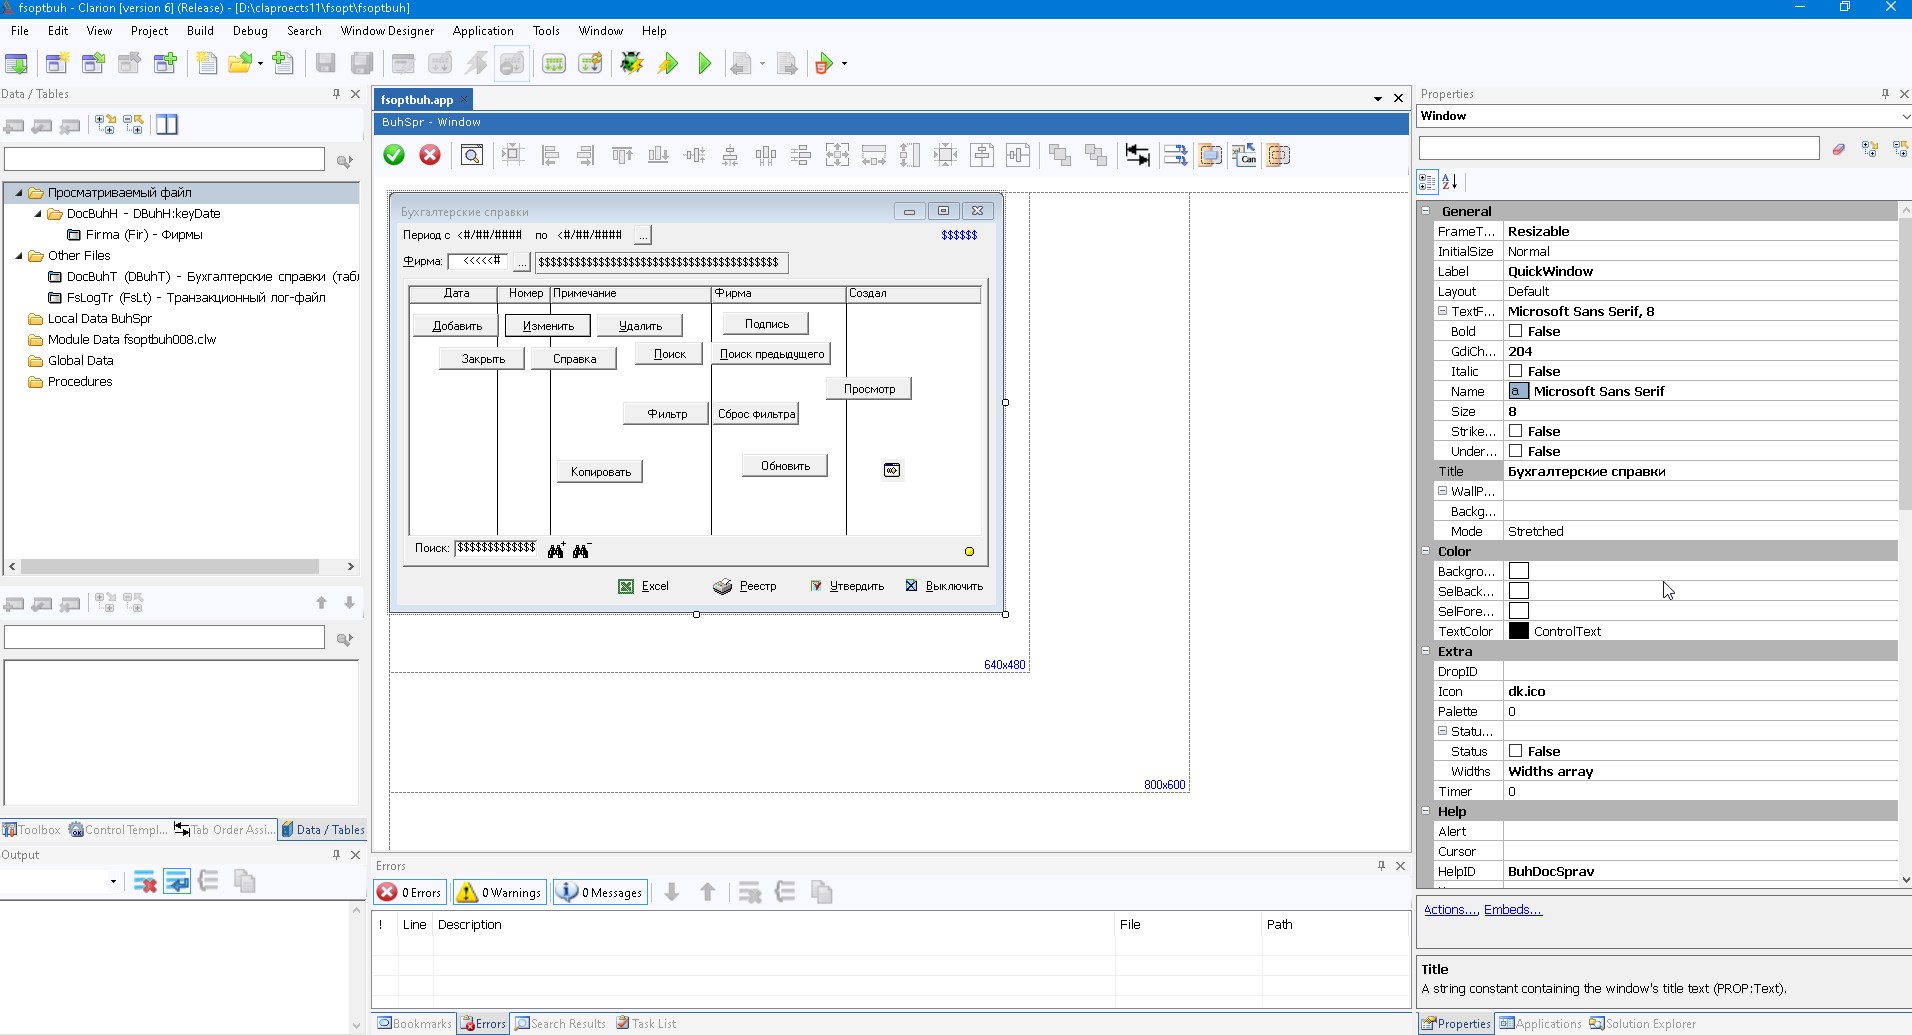The image size is (1912, 1035).
Task: Toggle the Status checkbox in Extra section
Action: (x=1515, y=751)
